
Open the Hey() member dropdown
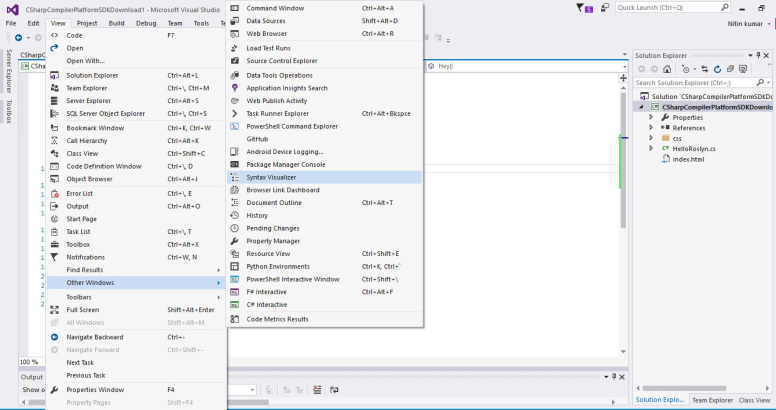coord(625,66)
